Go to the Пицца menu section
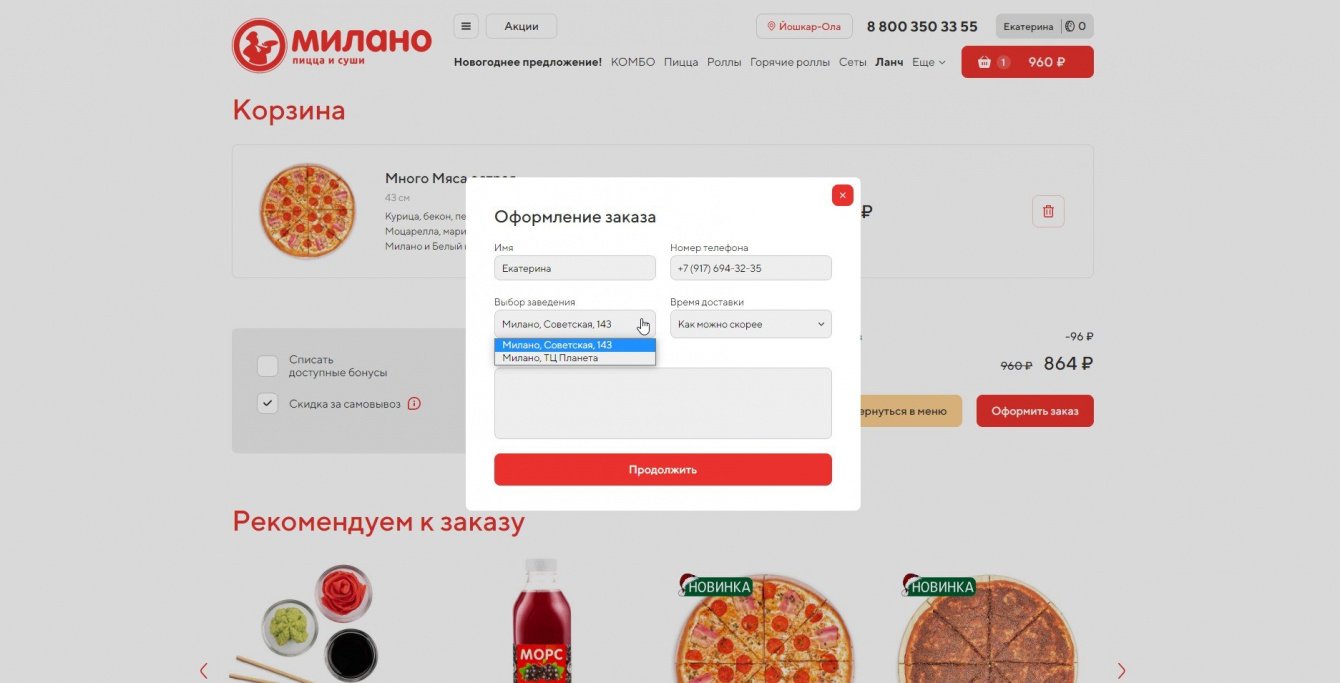 (681, 62)
